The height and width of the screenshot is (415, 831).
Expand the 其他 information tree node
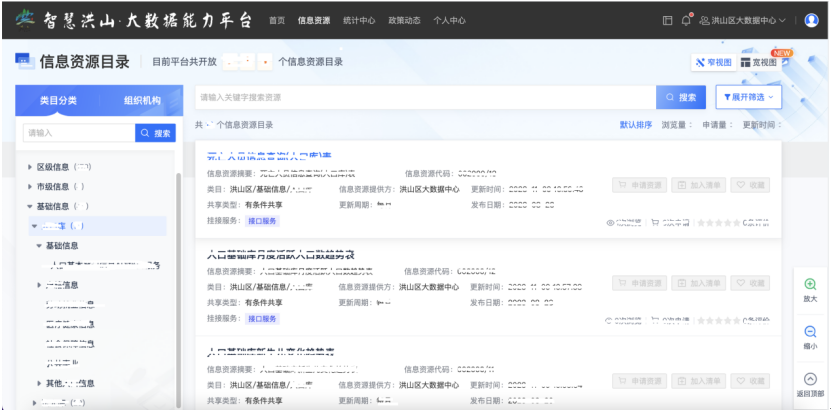pyautogui.click(x=39, y=383)
